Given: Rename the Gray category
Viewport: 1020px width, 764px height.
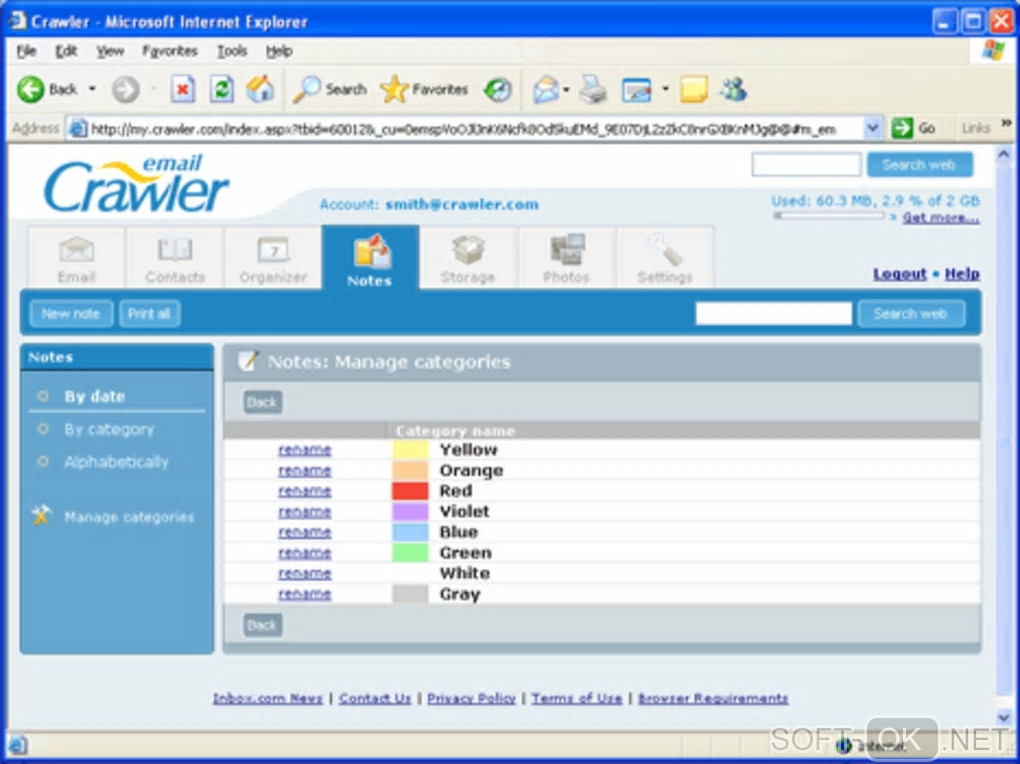Looking at the screenshot, I should (x=304, y=594).
